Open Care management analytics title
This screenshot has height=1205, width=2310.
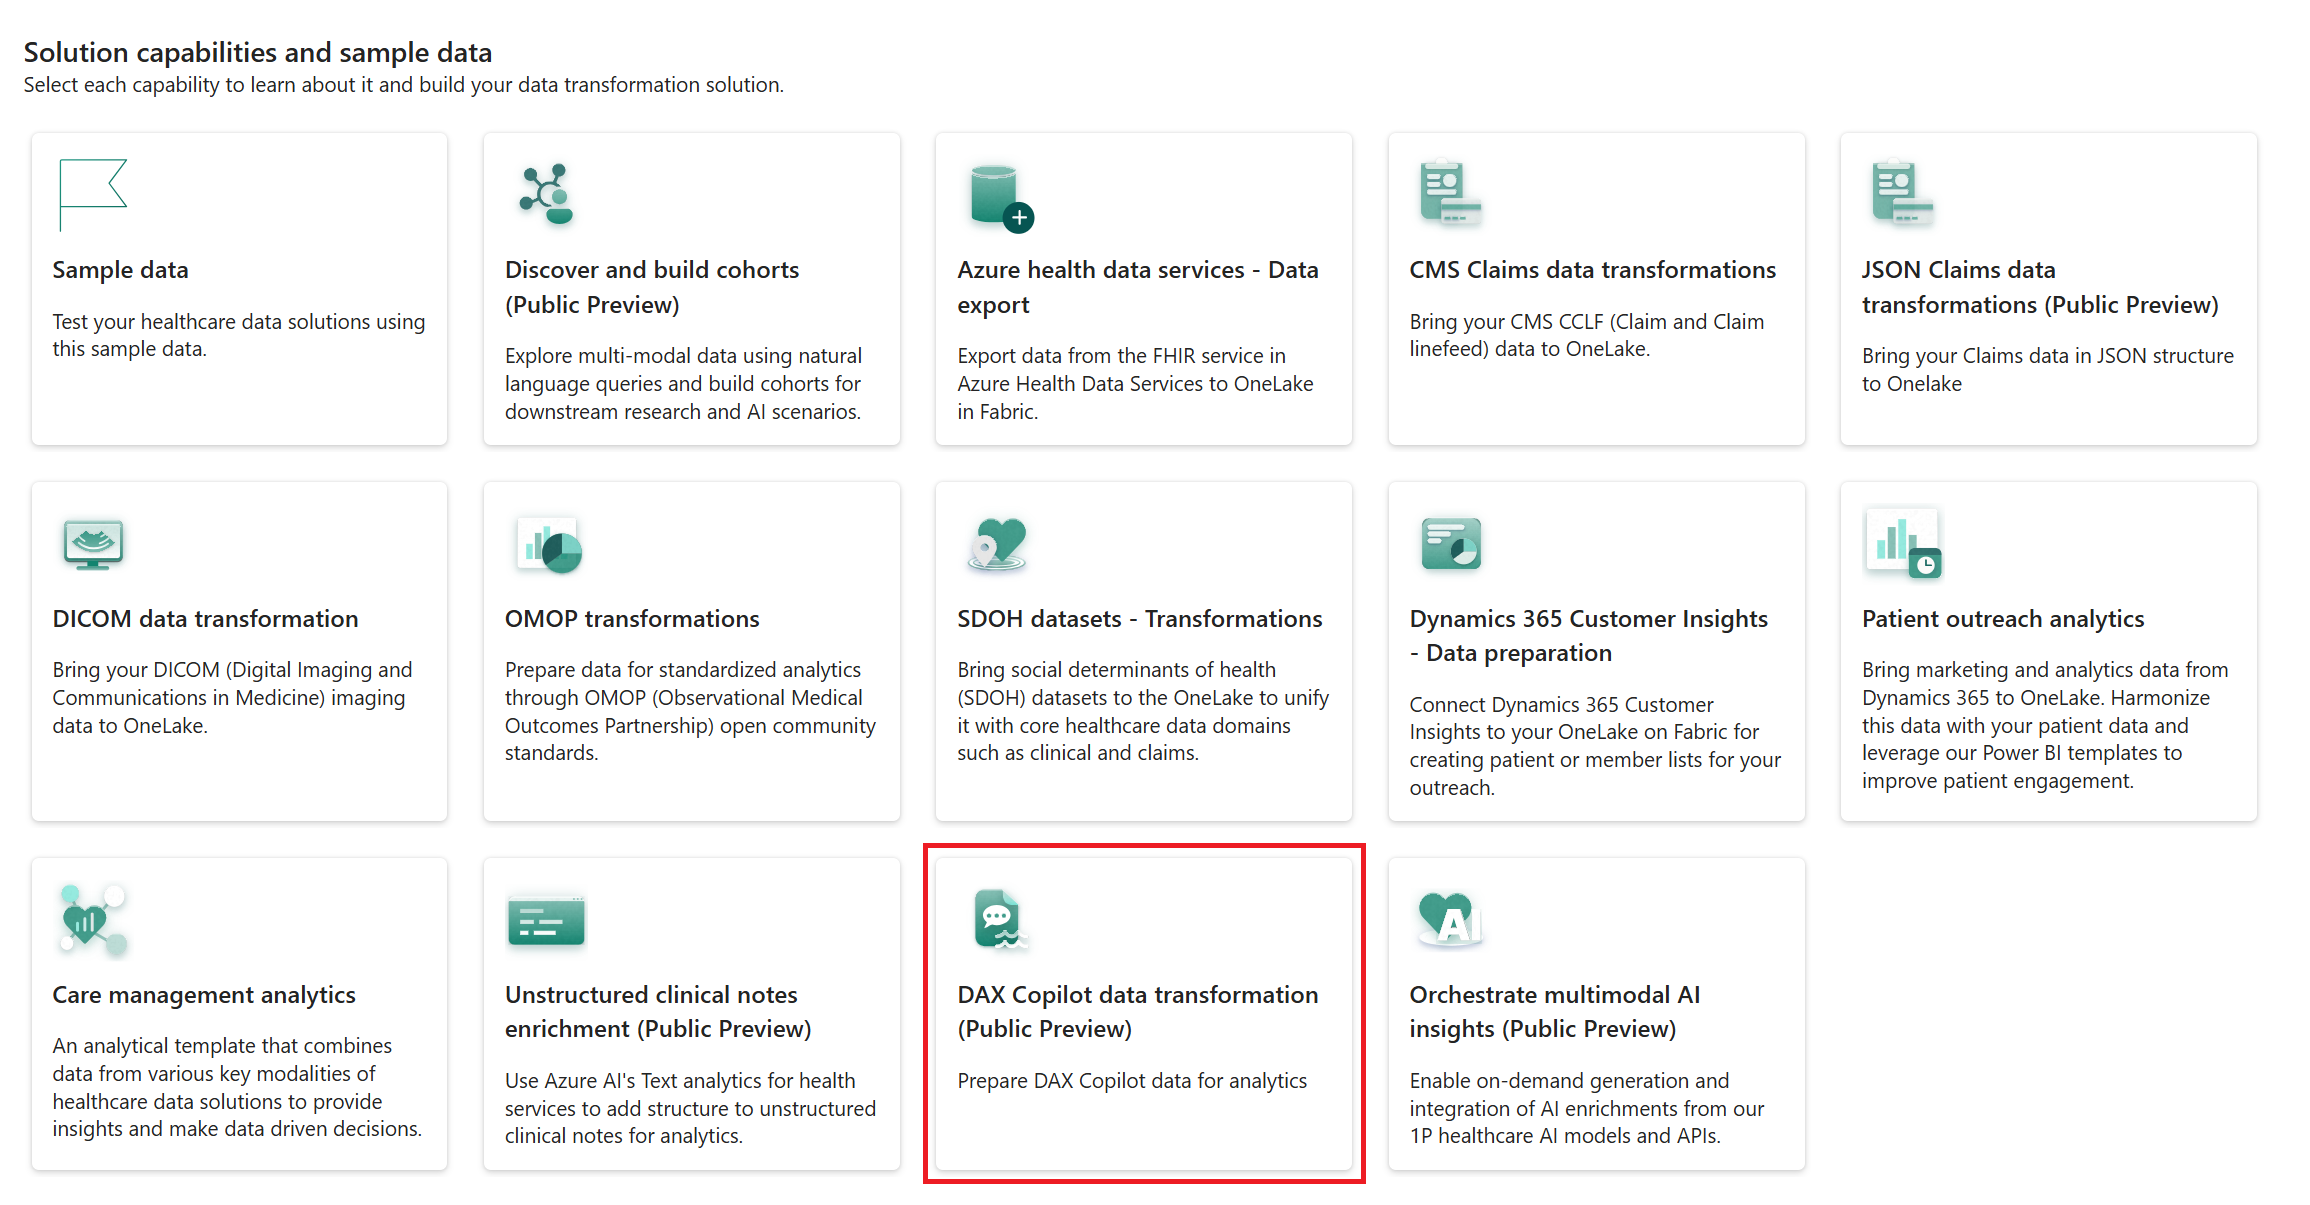204,995
